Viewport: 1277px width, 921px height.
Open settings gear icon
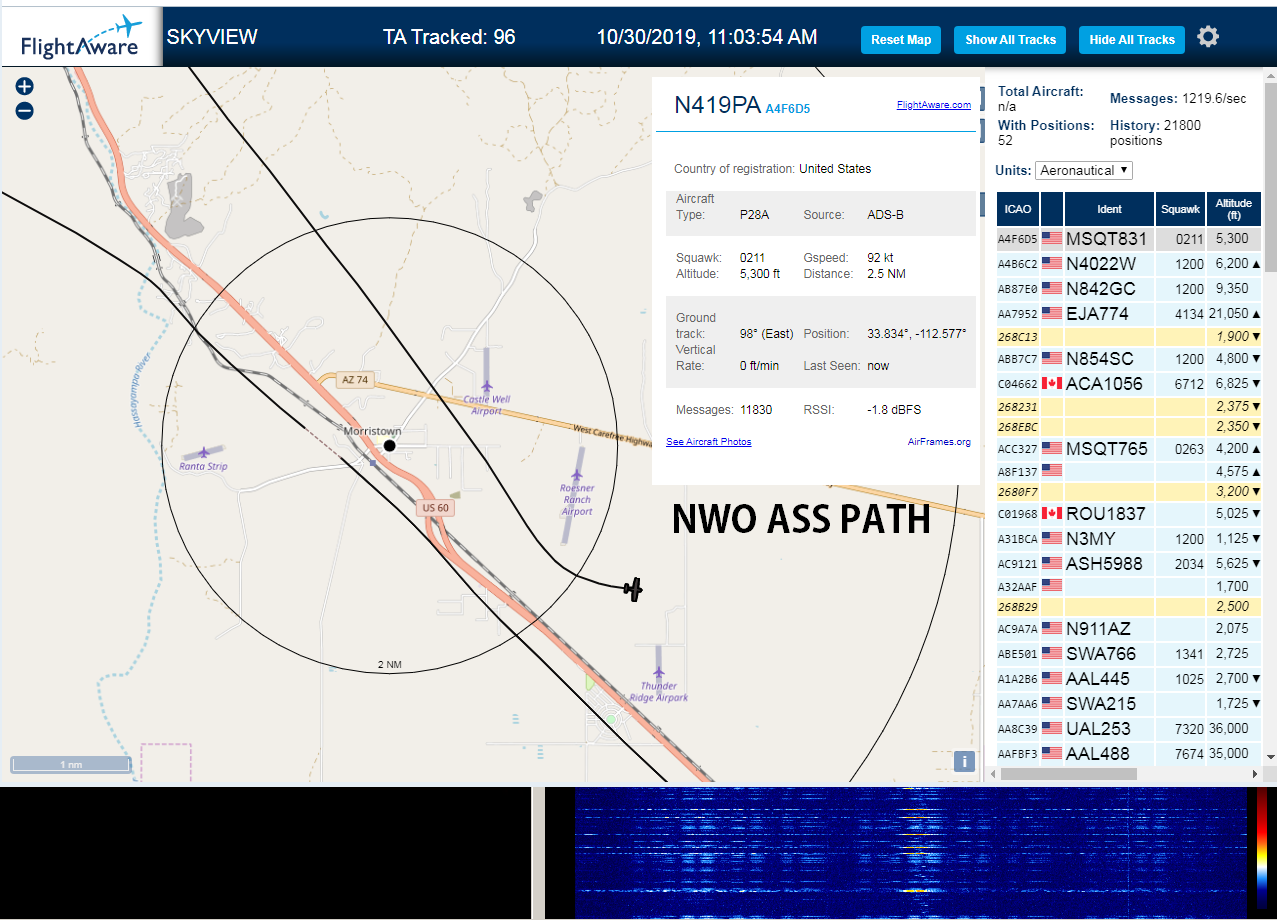point(1208,37)
